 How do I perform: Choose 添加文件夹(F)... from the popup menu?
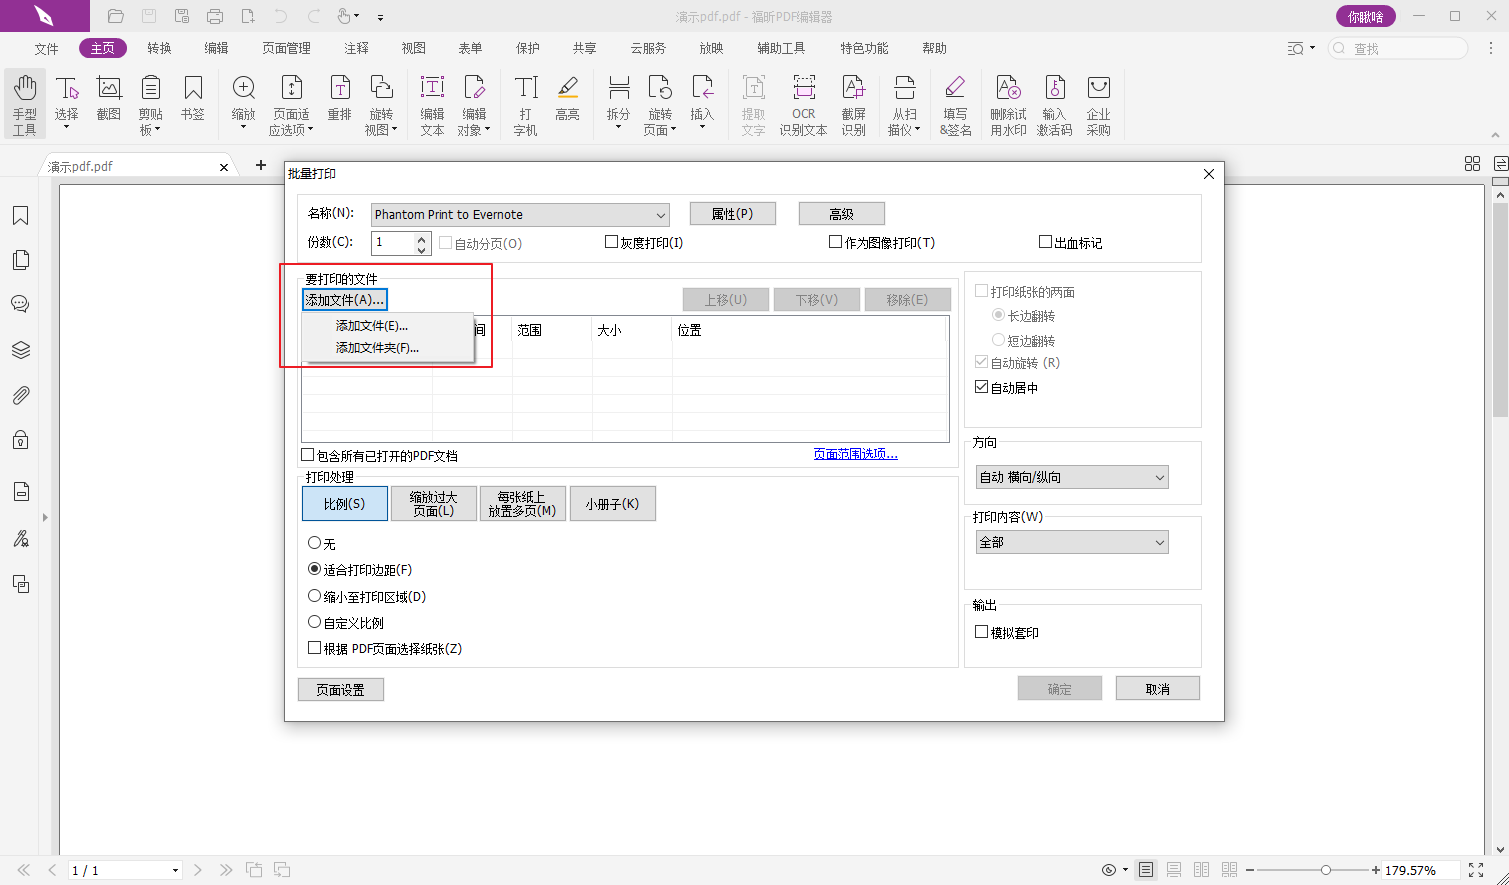click(x=377, y=348)
